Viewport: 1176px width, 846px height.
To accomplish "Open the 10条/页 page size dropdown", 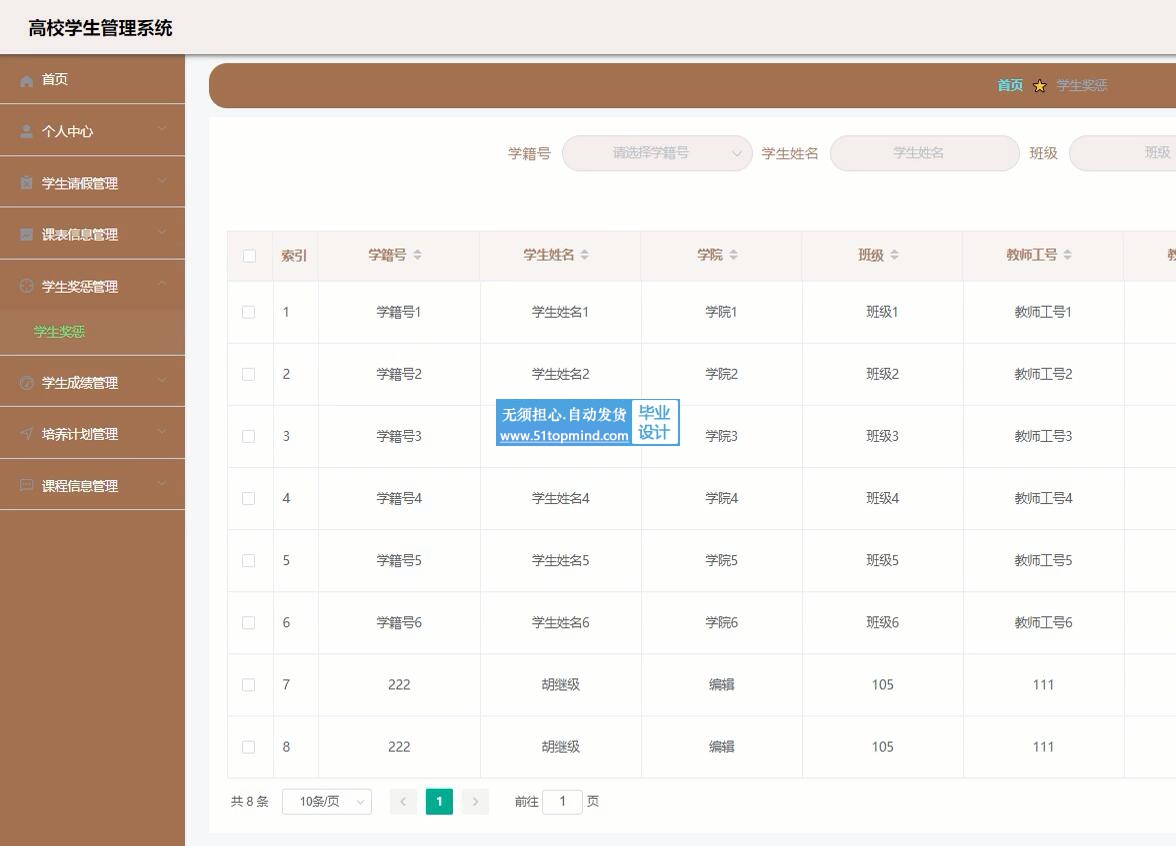I will coord(327,802).
